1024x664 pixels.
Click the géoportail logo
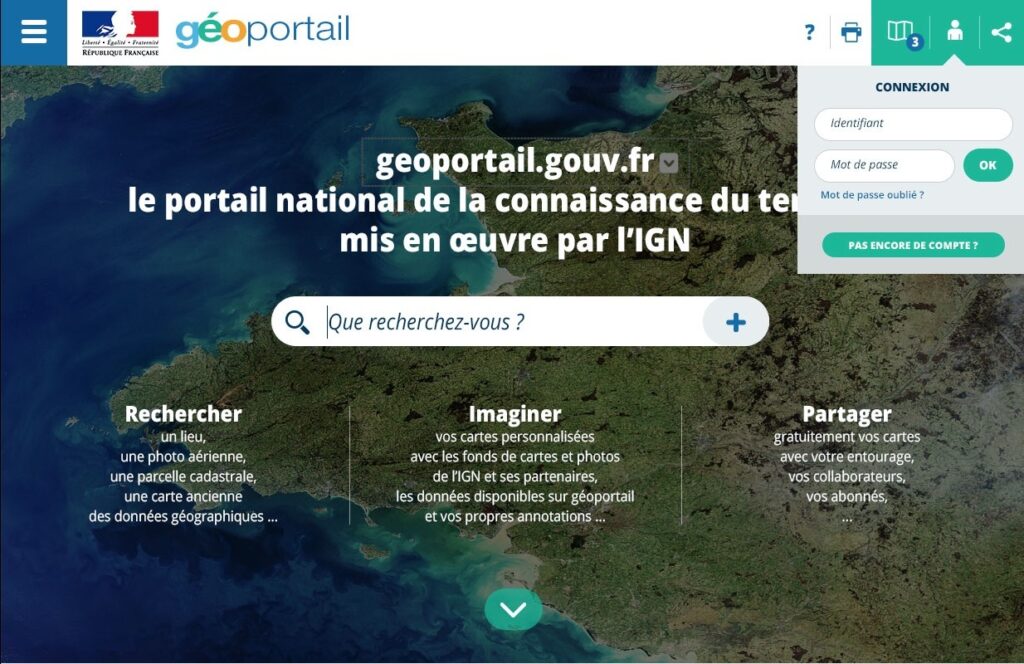point(263,31)
